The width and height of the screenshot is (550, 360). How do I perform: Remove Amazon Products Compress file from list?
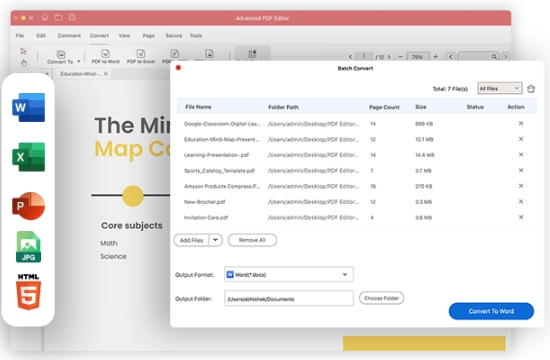pyautogui.click(x=521, y=186)
